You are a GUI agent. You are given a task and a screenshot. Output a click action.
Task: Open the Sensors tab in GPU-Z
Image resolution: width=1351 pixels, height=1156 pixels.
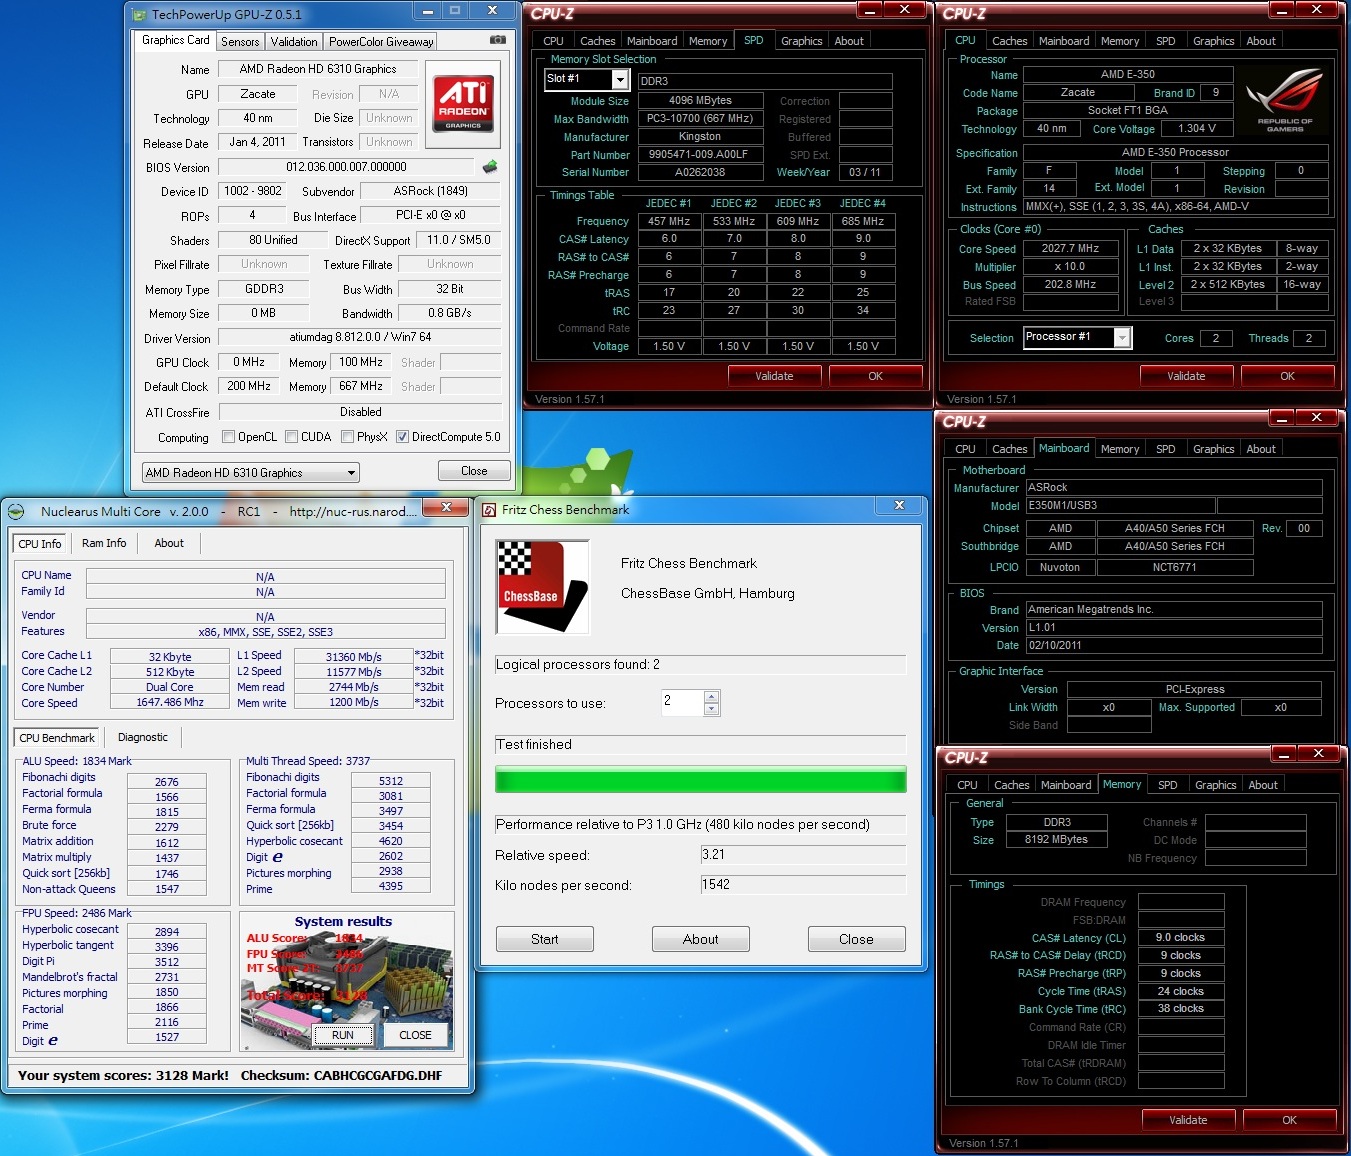240,41
